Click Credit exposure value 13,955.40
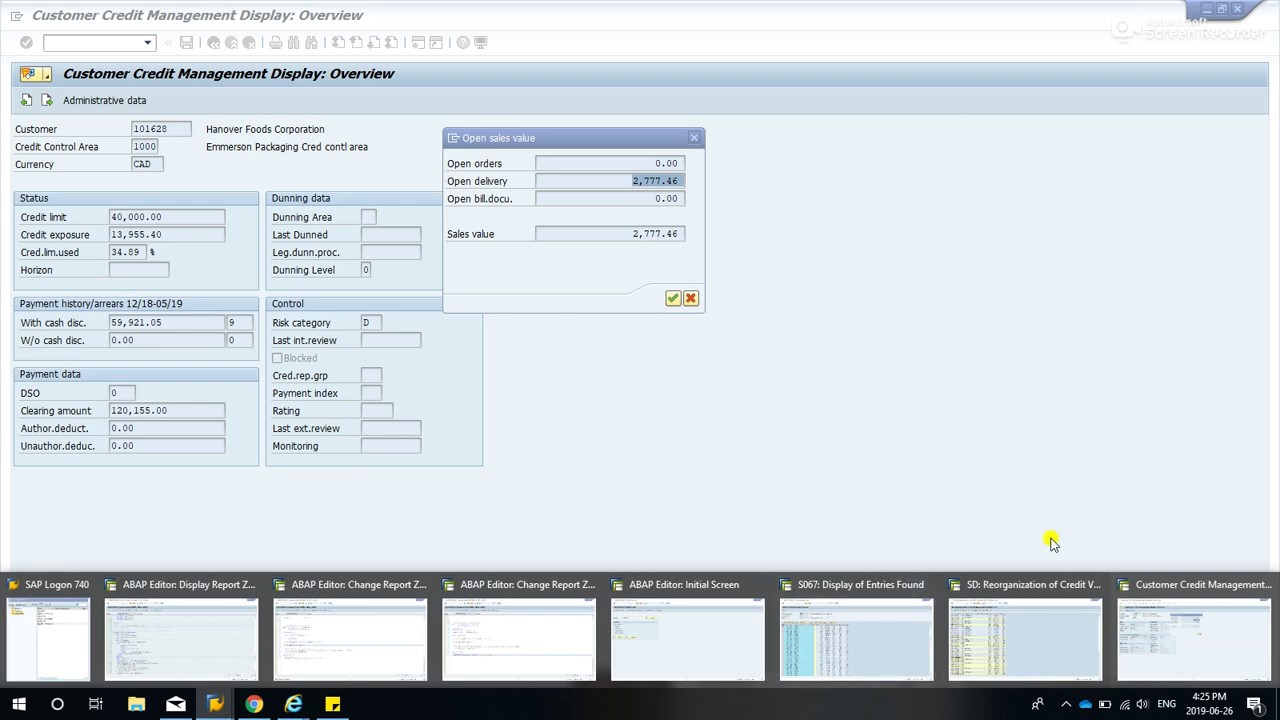1280x720 pixels. pyautogui.click(x=166, y=234)
